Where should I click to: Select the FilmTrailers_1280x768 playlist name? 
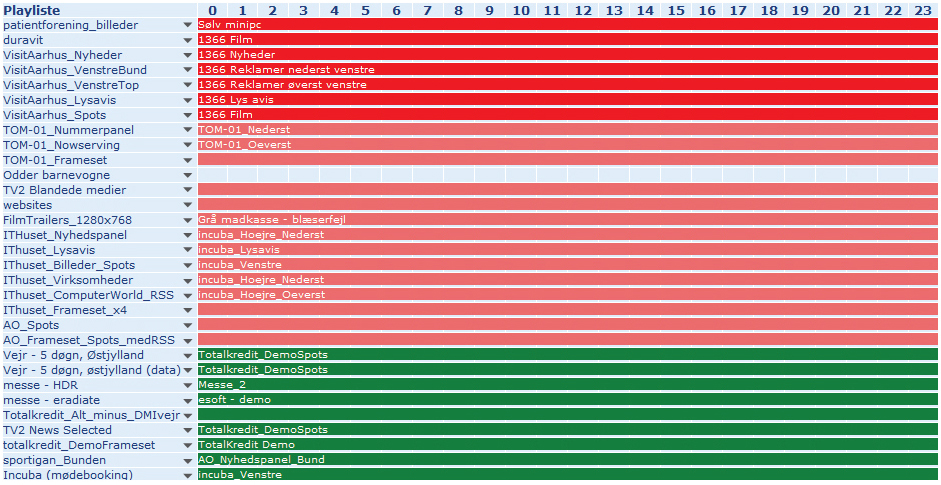point(67,220)
